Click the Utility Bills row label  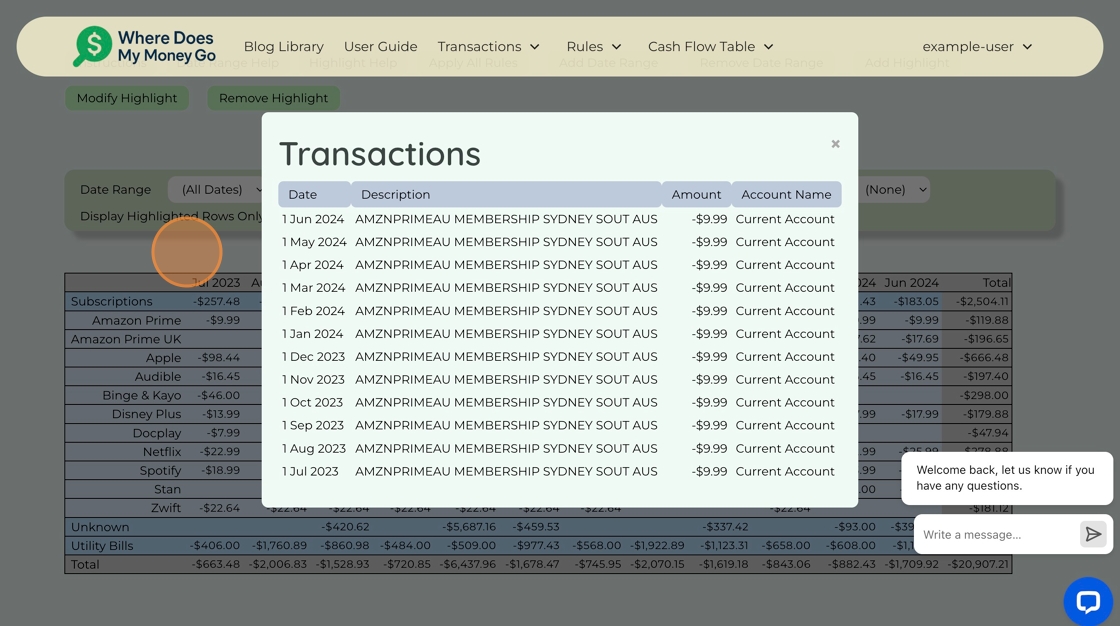click(102, 545)
